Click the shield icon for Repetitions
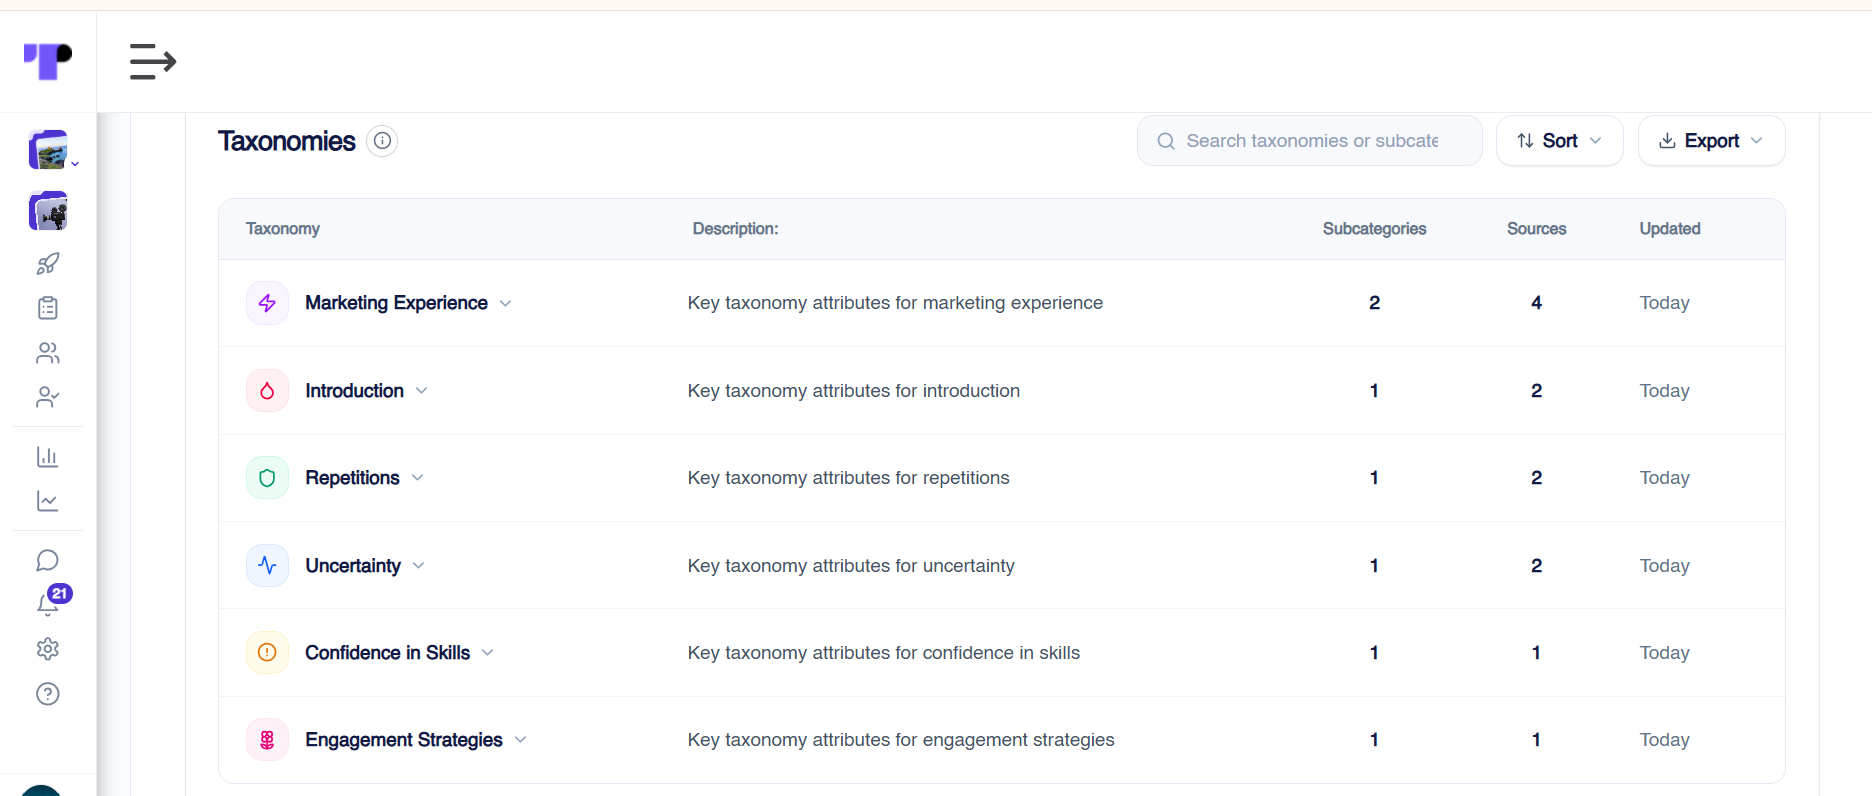The height and width of the screenshot is (796, 1872). [x=267, y=478]
